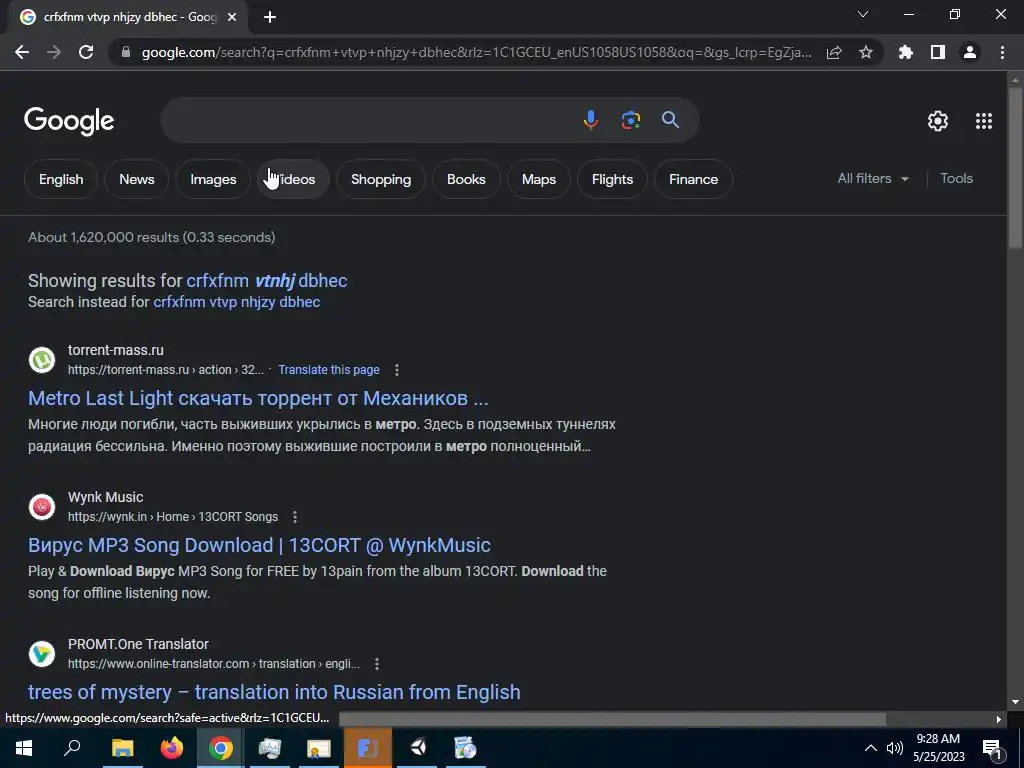Search by image with Google Lens icon
Image resolution: width=1024 pixels, height=768 pixels.
point(631,120)
